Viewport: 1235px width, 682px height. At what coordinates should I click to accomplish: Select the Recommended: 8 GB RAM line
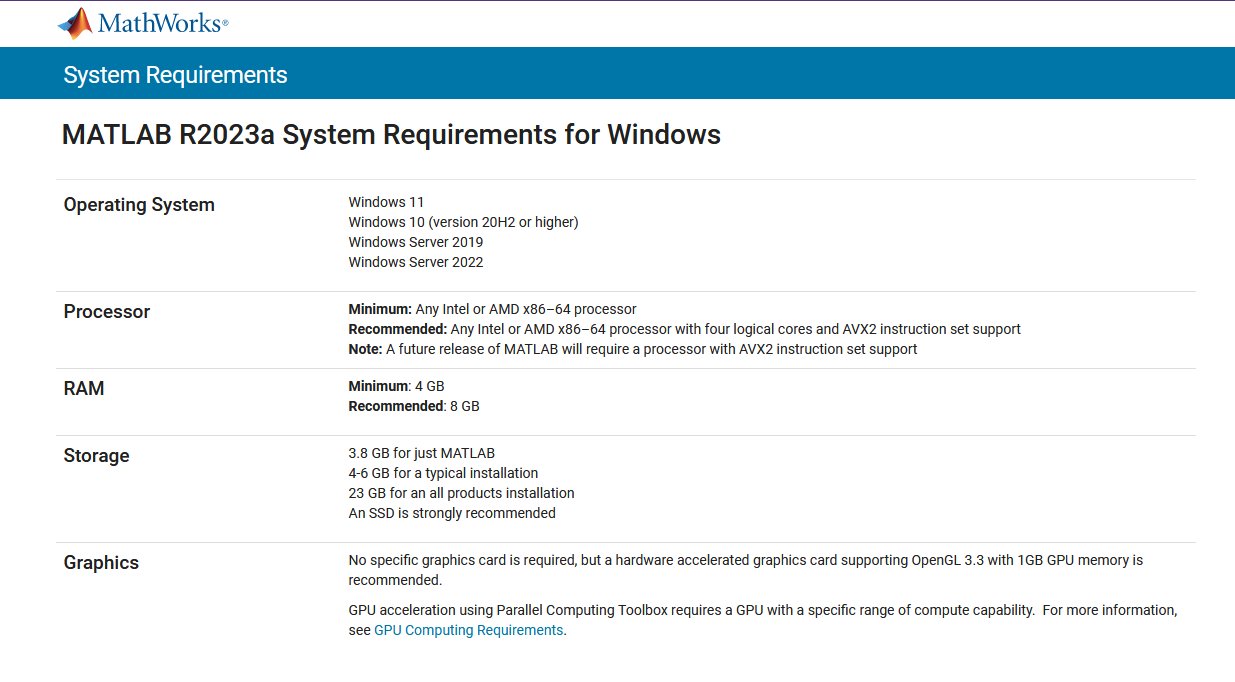[x=413, y=406]
